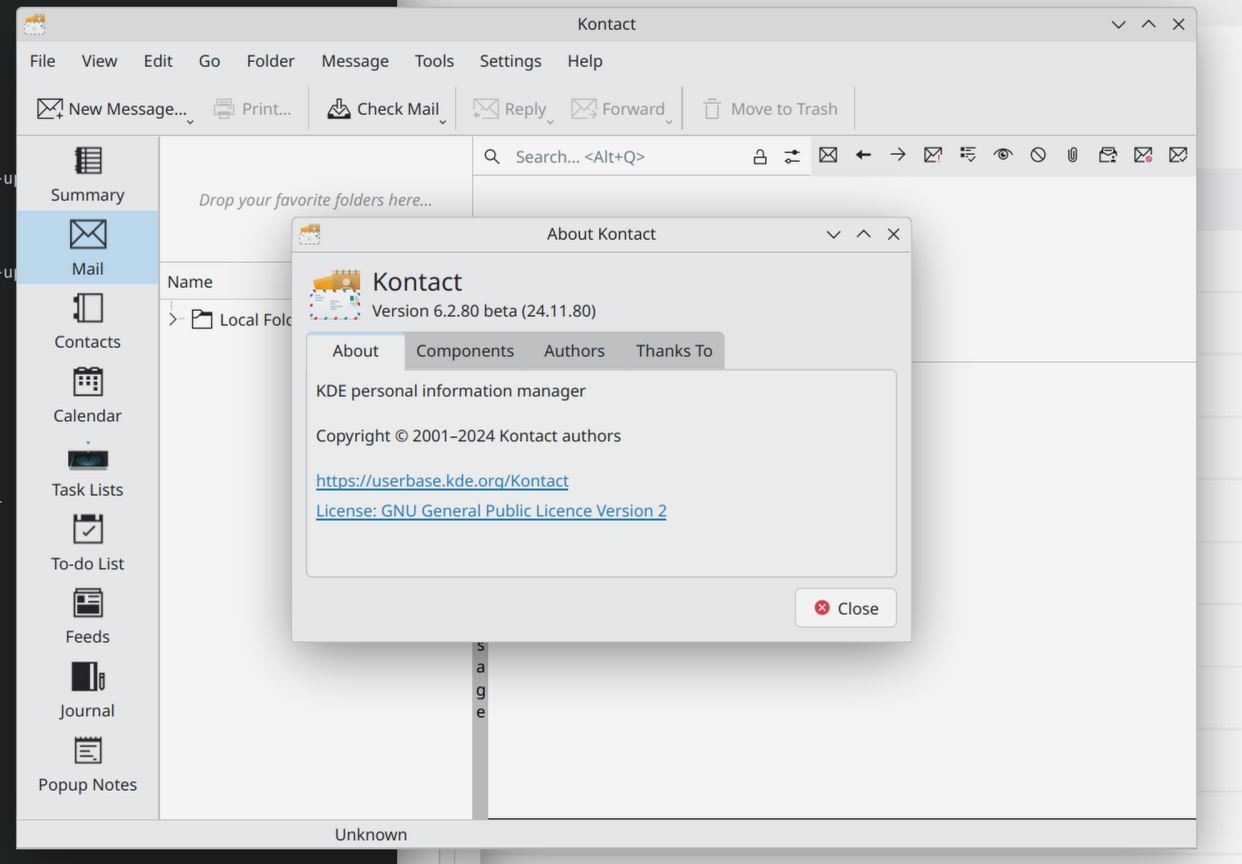Select the About tab in dialog

point(355,351)
